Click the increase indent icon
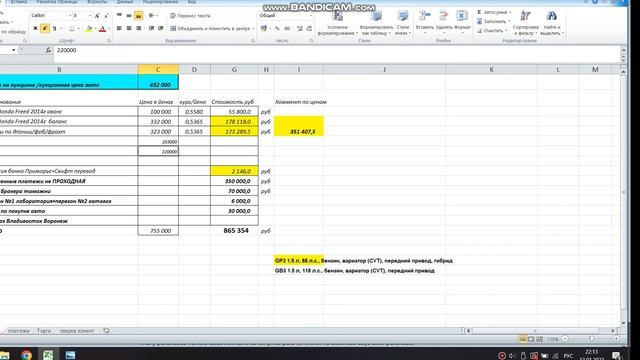The width and height of the screenshot is (640, 360). click(x=161, y=29)
